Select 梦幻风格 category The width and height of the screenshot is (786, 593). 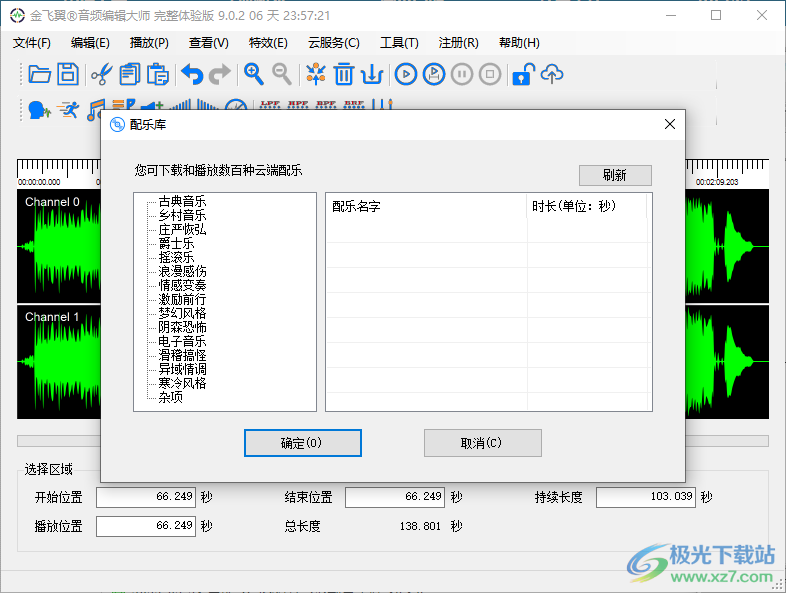tap(182, 313)
